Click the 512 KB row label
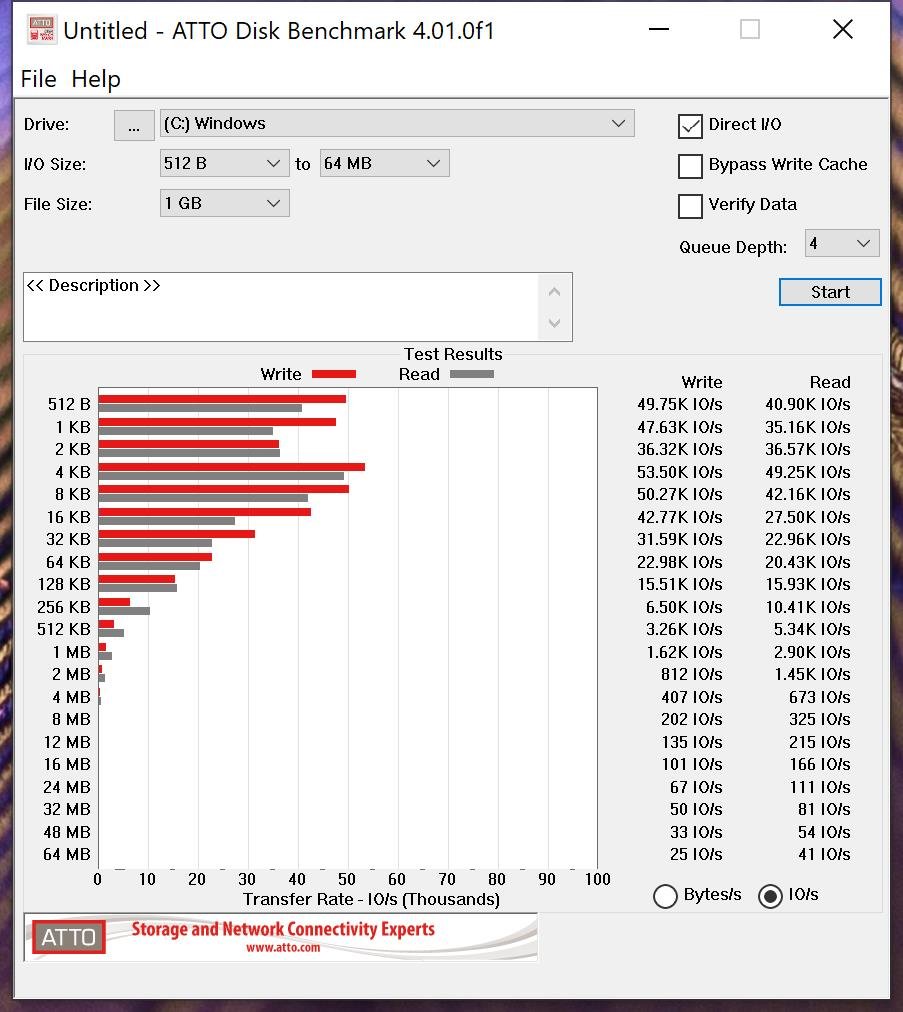The width and height of the screenshot is (903, 1012). 64,629
